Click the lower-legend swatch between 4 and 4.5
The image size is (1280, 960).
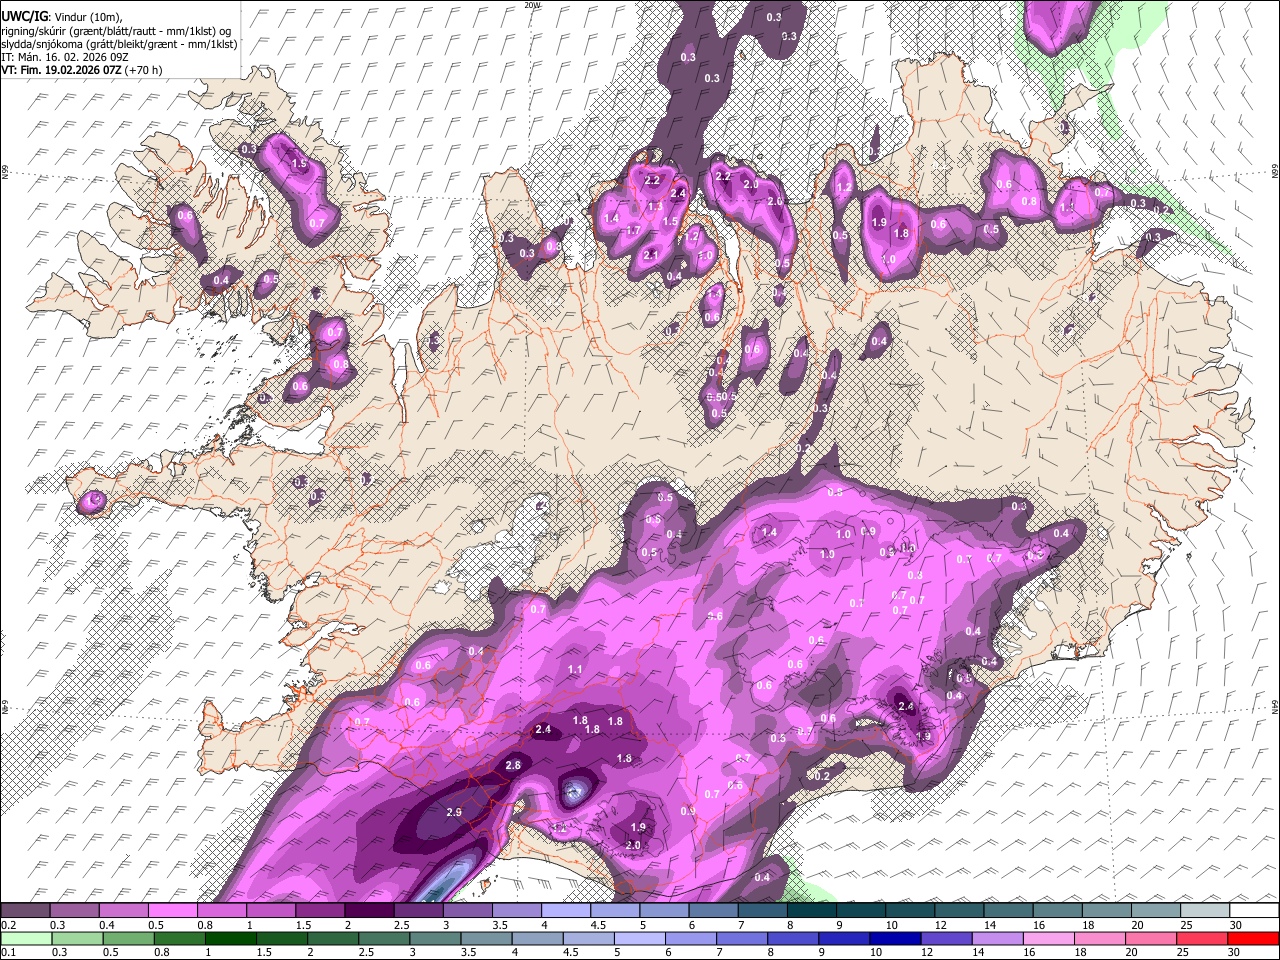point(537,938)
